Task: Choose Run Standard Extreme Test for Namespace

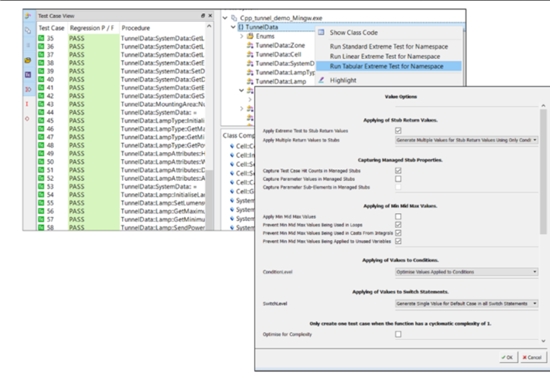Action: (x=389, y=47)
